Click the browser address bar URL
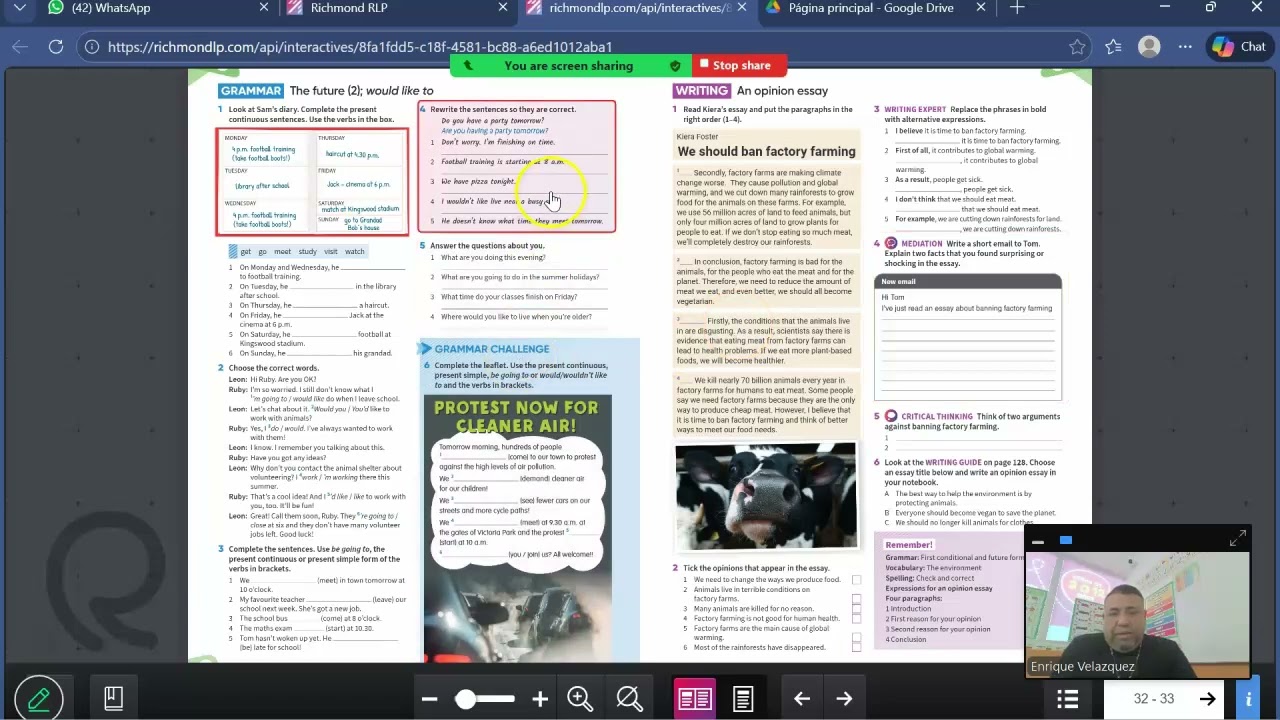The height and width of the screenshot is (720, 1280). (x=360, y=47)
